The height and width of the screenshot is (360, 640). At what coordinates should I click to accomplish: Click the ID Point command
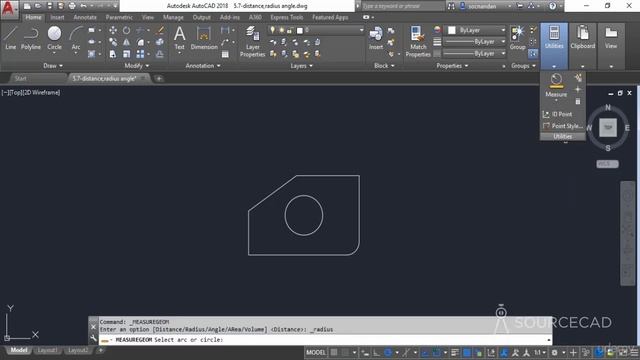pyautogui.click(x=558, y=114)
